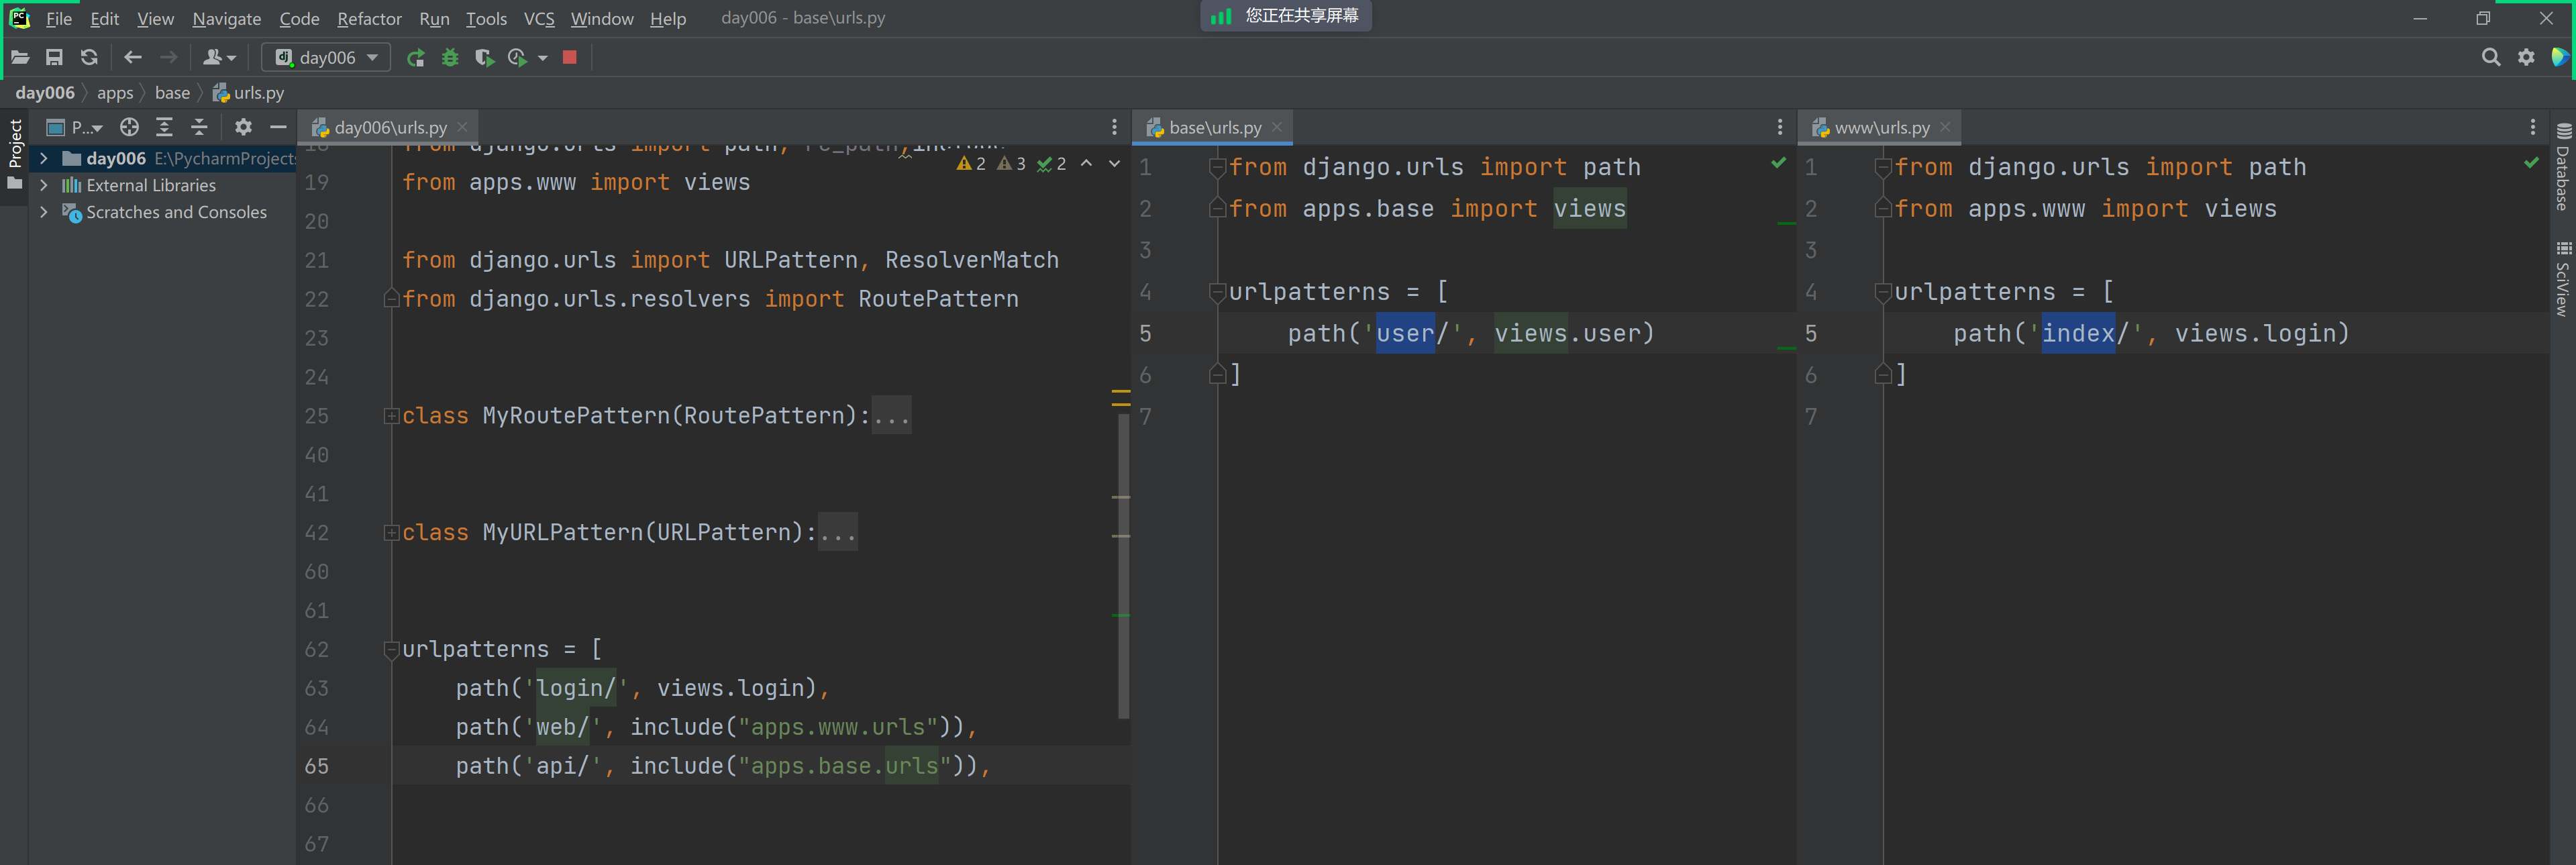Navigate back with the left arrow icon
2576x865 pixels.
pyautogui.click(x=133, y=58)
